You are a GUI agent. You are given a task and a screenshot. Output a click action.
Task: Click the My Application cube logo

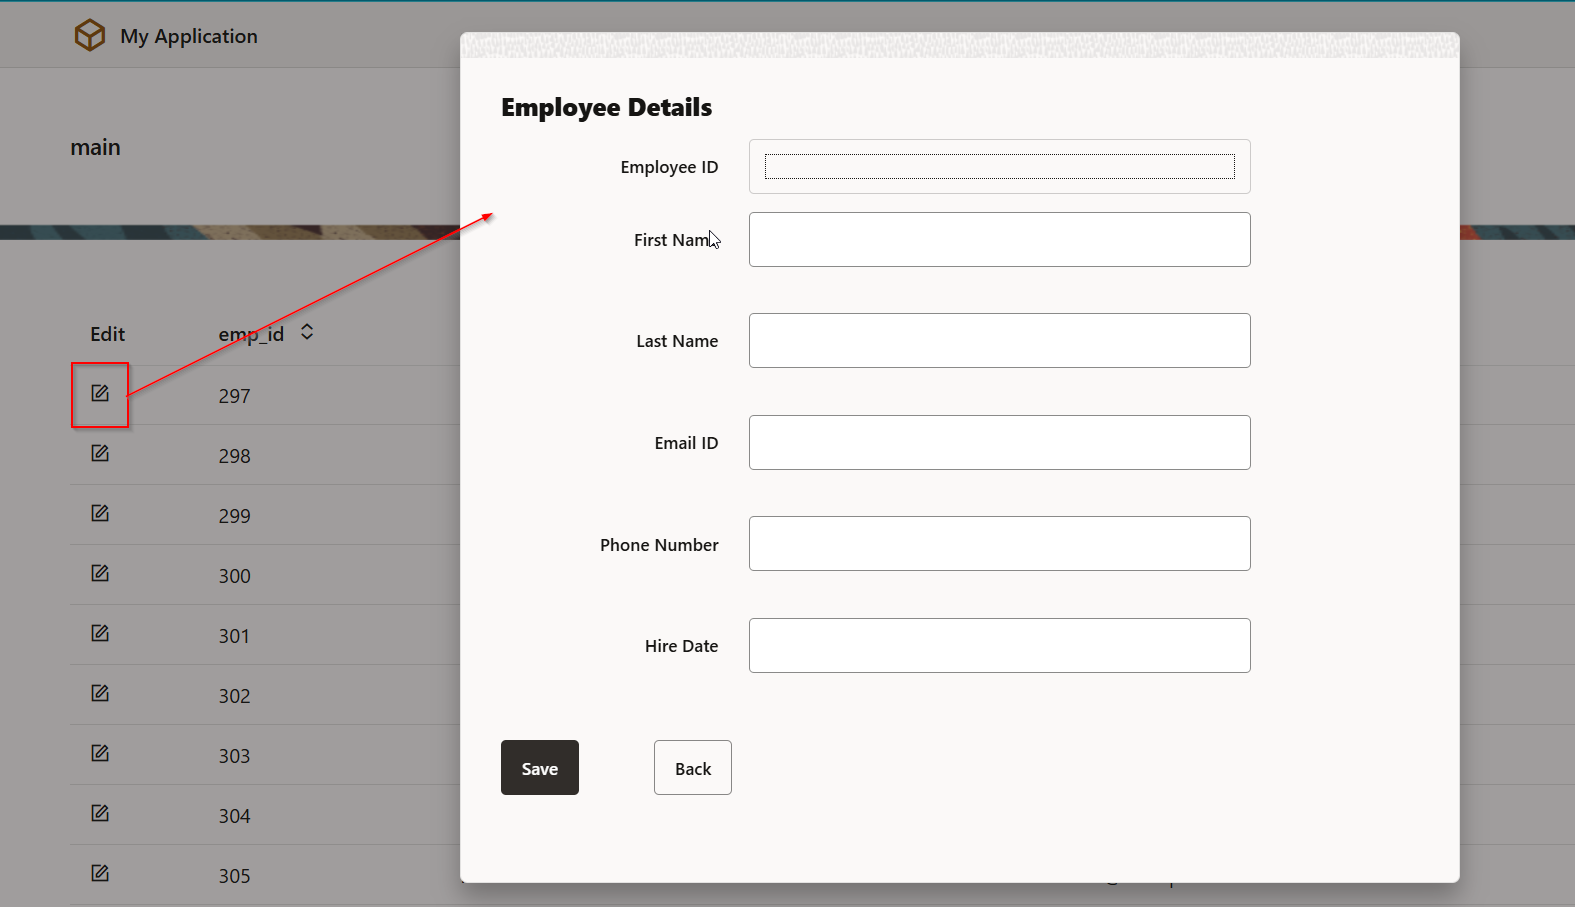coord(90,36)
